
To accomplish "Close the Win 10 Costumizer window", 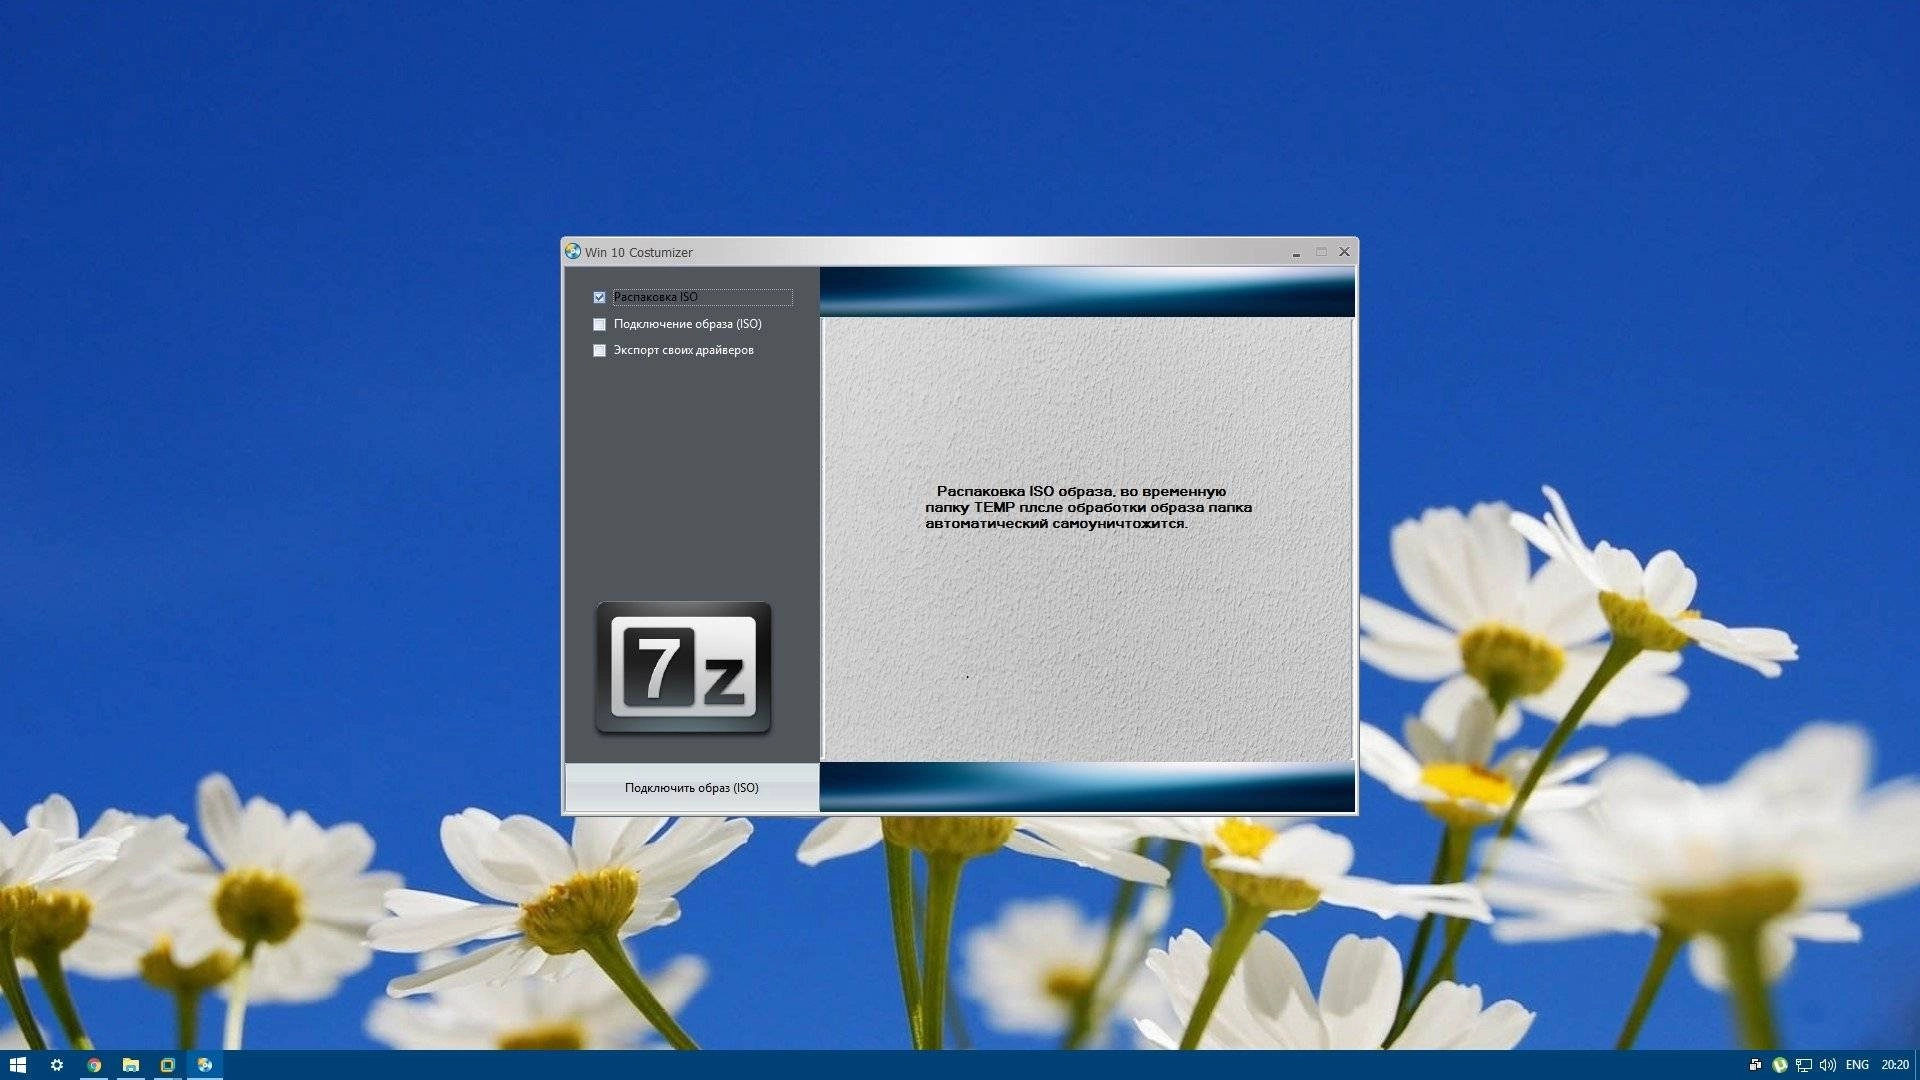I will (x=1344, y=252).
